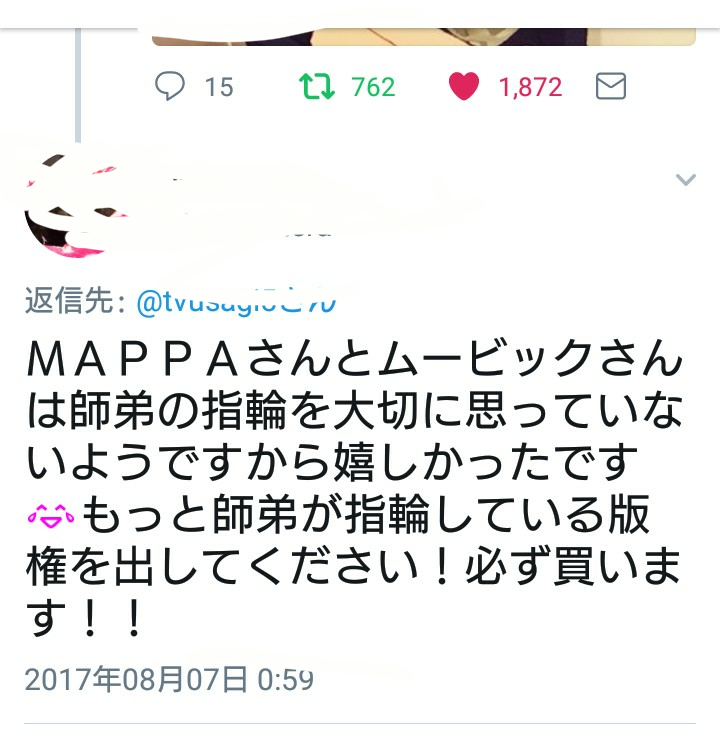Open the tweet timestamp 2017年08月07日 0:59
This screenshot has width=720, height=741.
169,679
